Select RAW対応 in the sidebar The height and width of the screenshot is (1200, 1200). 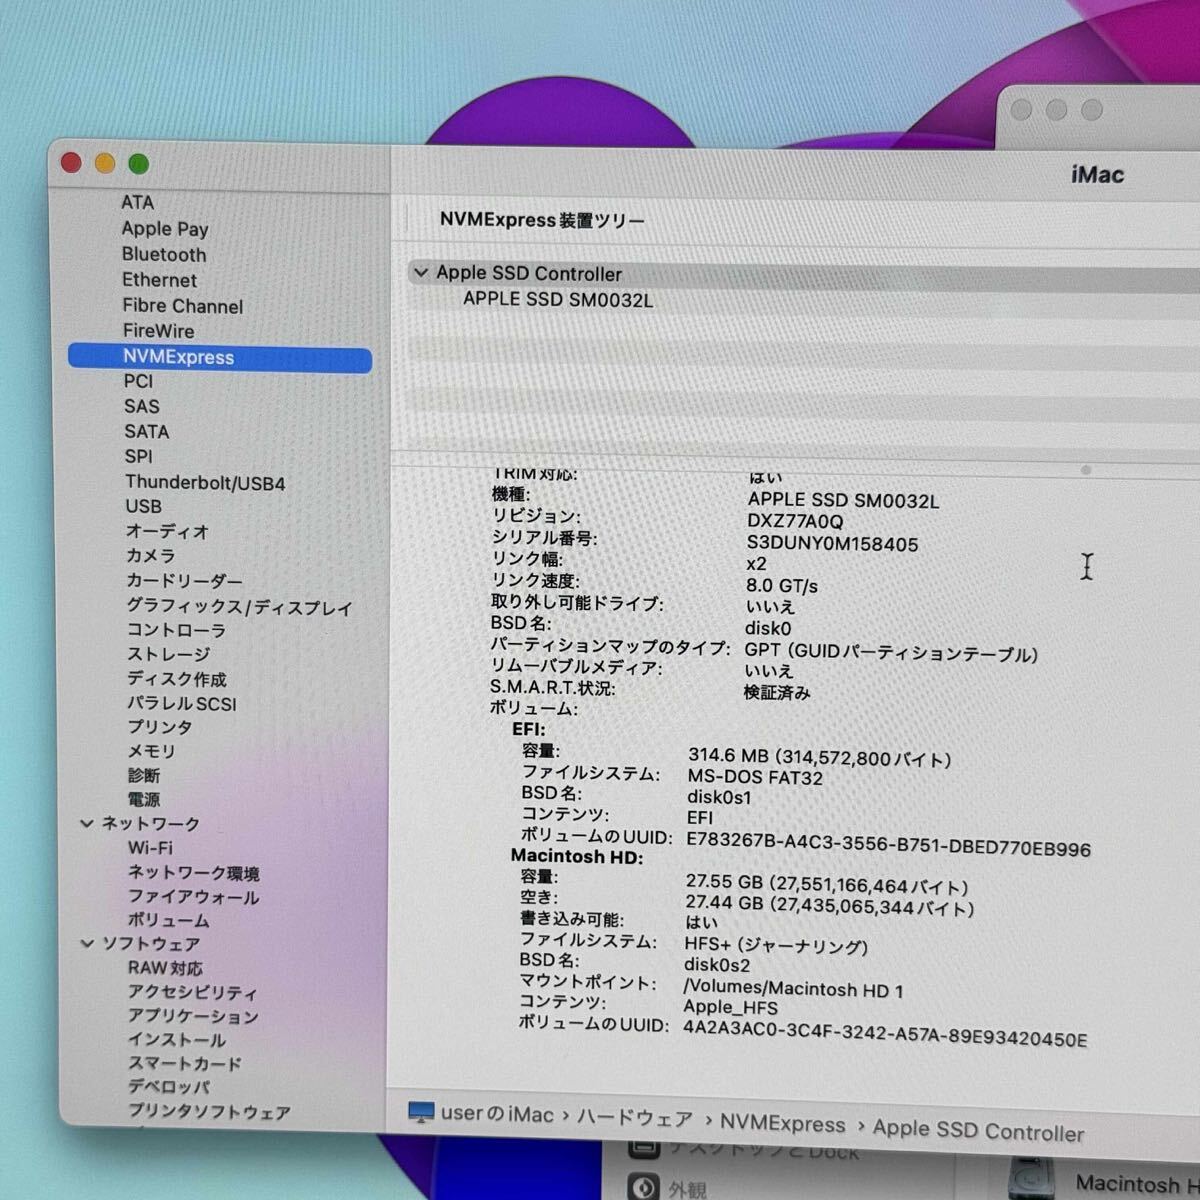165,968
